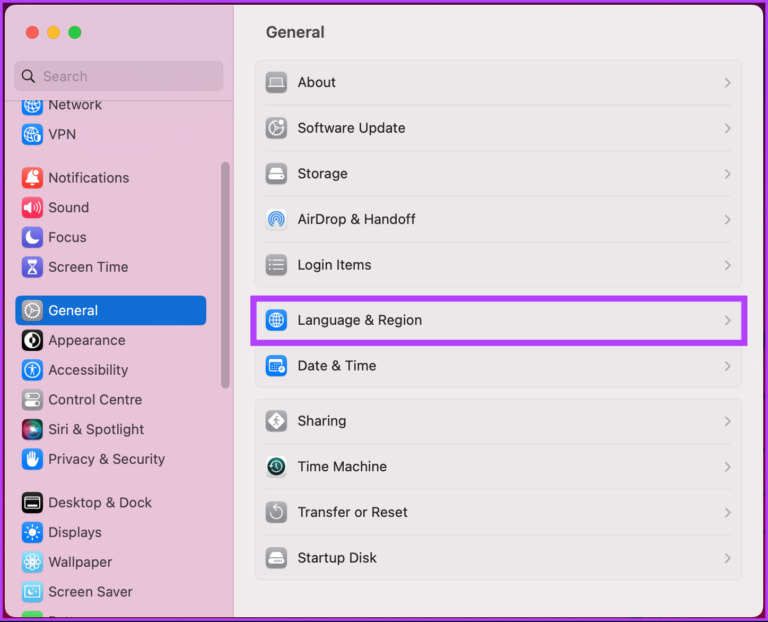Expand the Software Update row chevron
Viewport: 768px width, 622px height.
click(x=727, y=128)
